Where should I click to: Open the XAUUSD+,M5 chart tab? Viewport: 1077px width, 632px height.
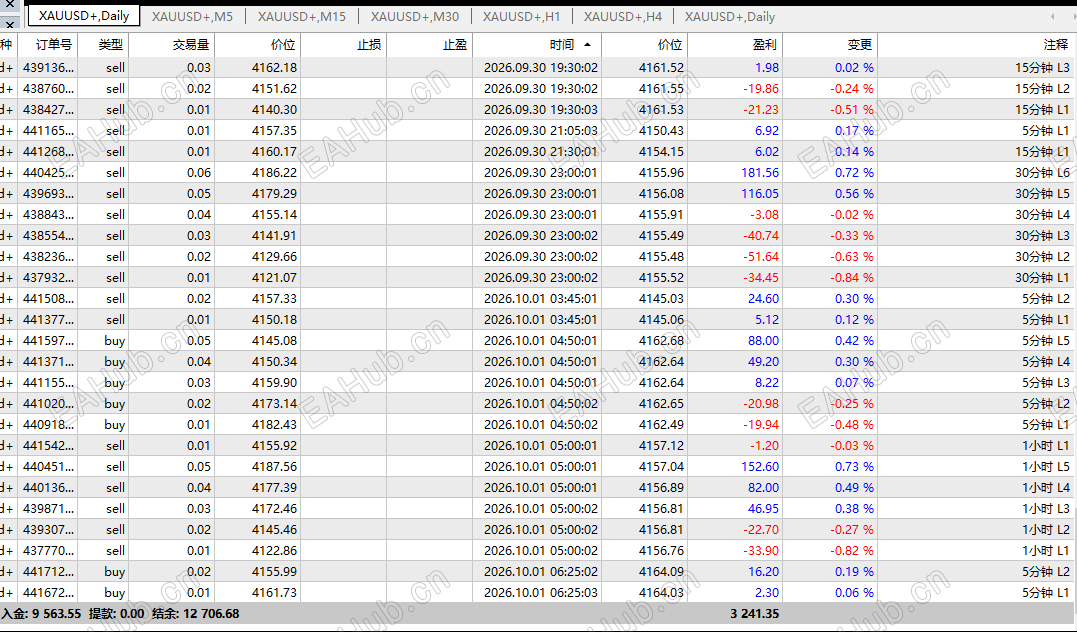click(x=192, y=16)
